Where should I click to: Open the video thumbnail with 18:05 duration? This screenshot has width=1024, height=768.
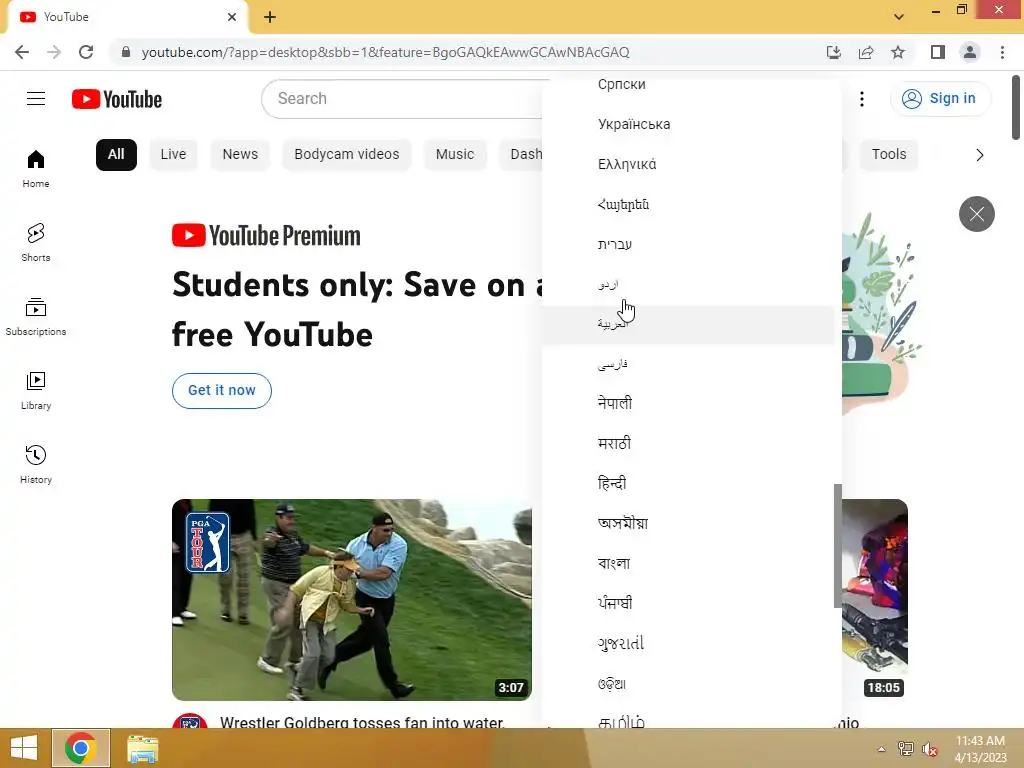click(x=874, y=600)
